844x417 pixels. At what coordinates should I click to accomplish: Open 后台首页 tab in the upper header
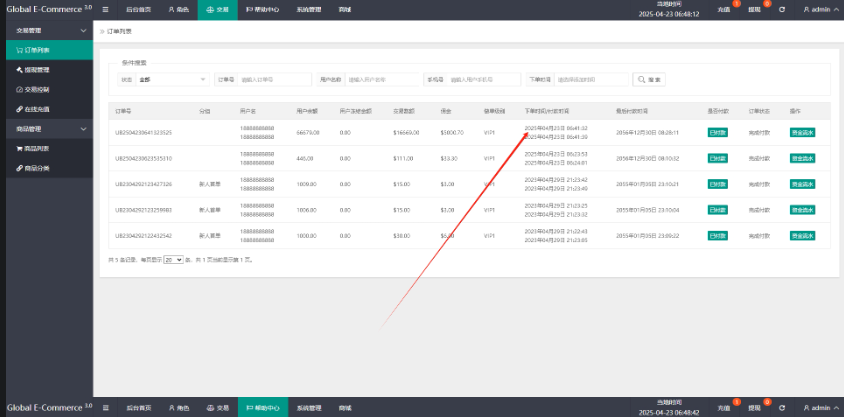point(138,10)
